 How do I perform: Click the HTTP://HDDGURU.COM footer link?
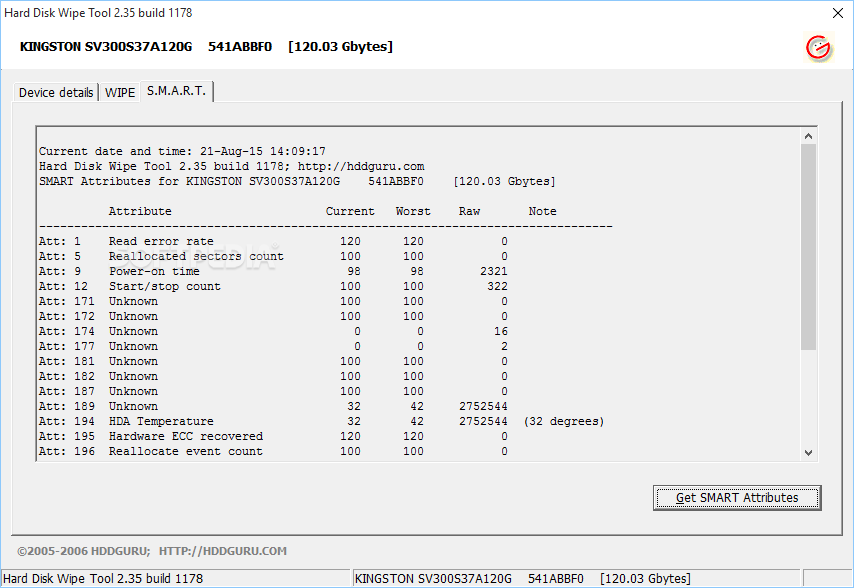click(x=223, y=551)
